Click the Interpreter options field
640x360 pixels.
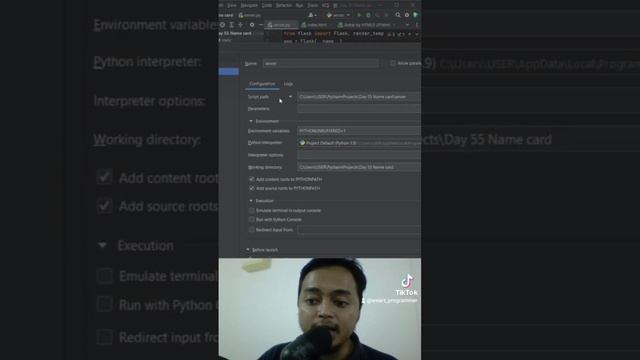[359, 155]
